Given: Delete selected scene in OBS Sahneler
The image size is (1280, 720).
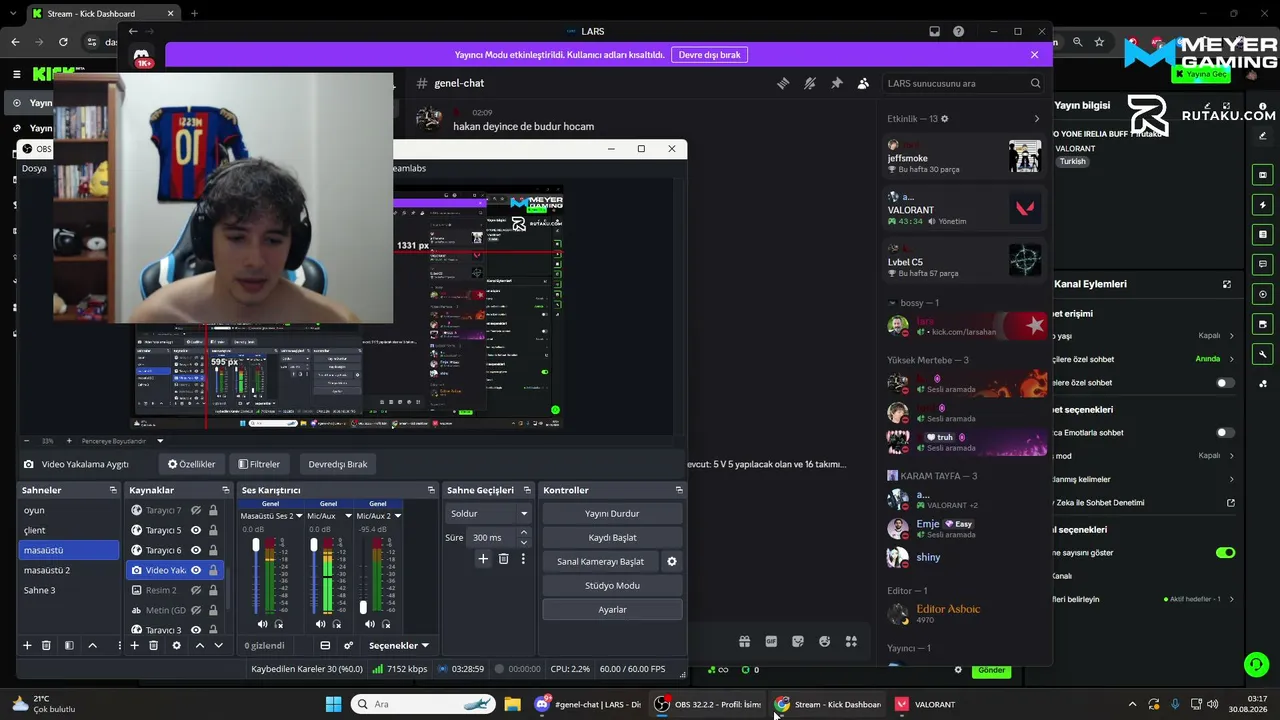Looking at the screenshot, I should pyautogui.click(x=46, y=645).
